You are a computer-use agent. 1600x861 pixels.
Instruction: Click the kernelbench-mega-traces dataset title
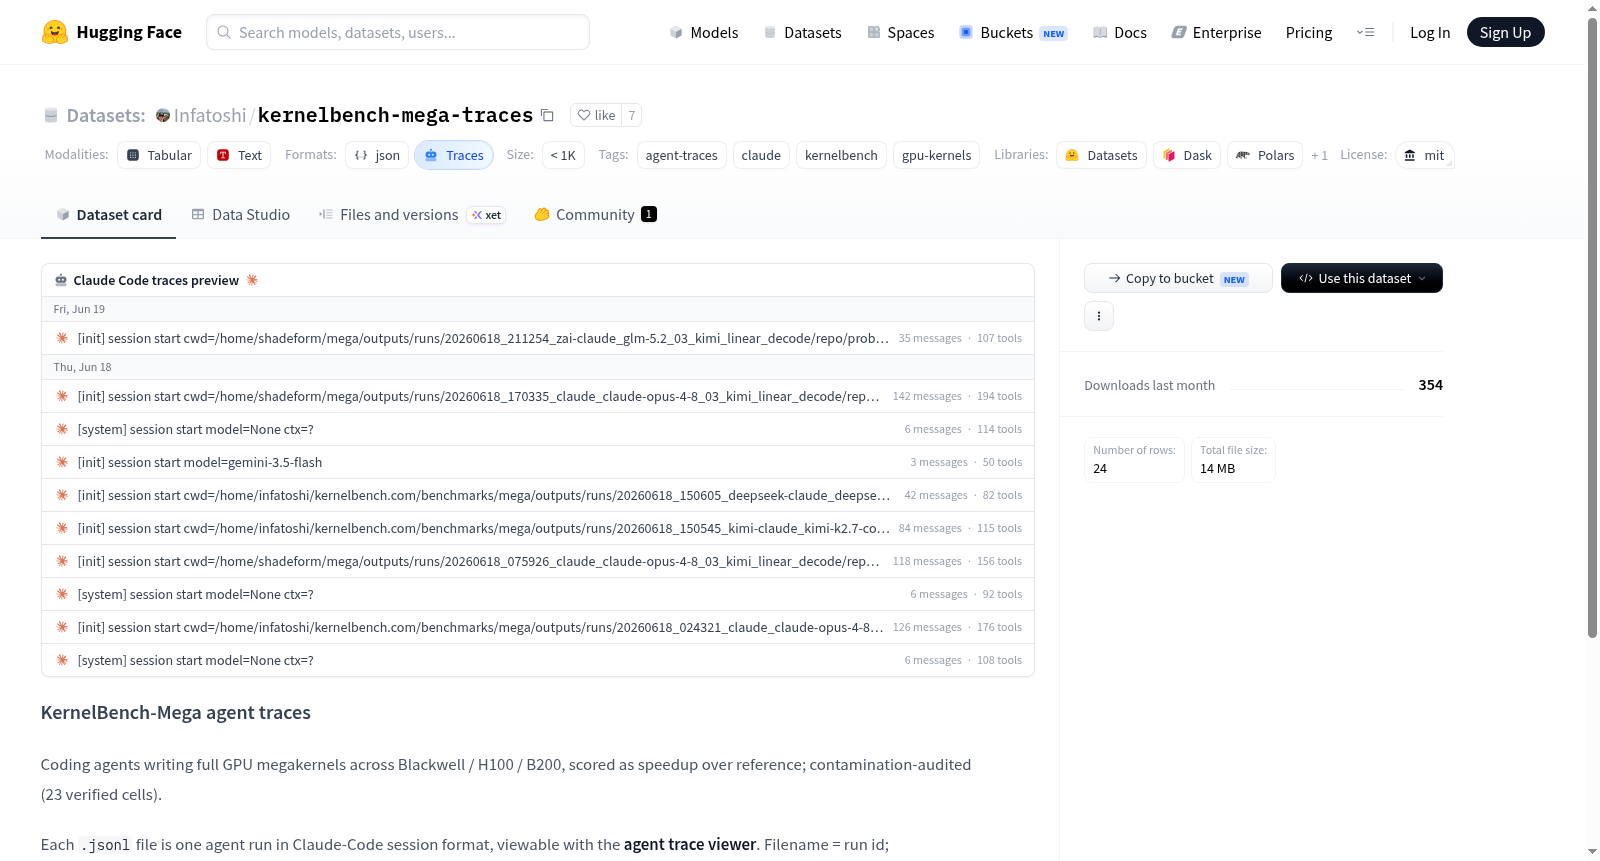tap(395, 115)
